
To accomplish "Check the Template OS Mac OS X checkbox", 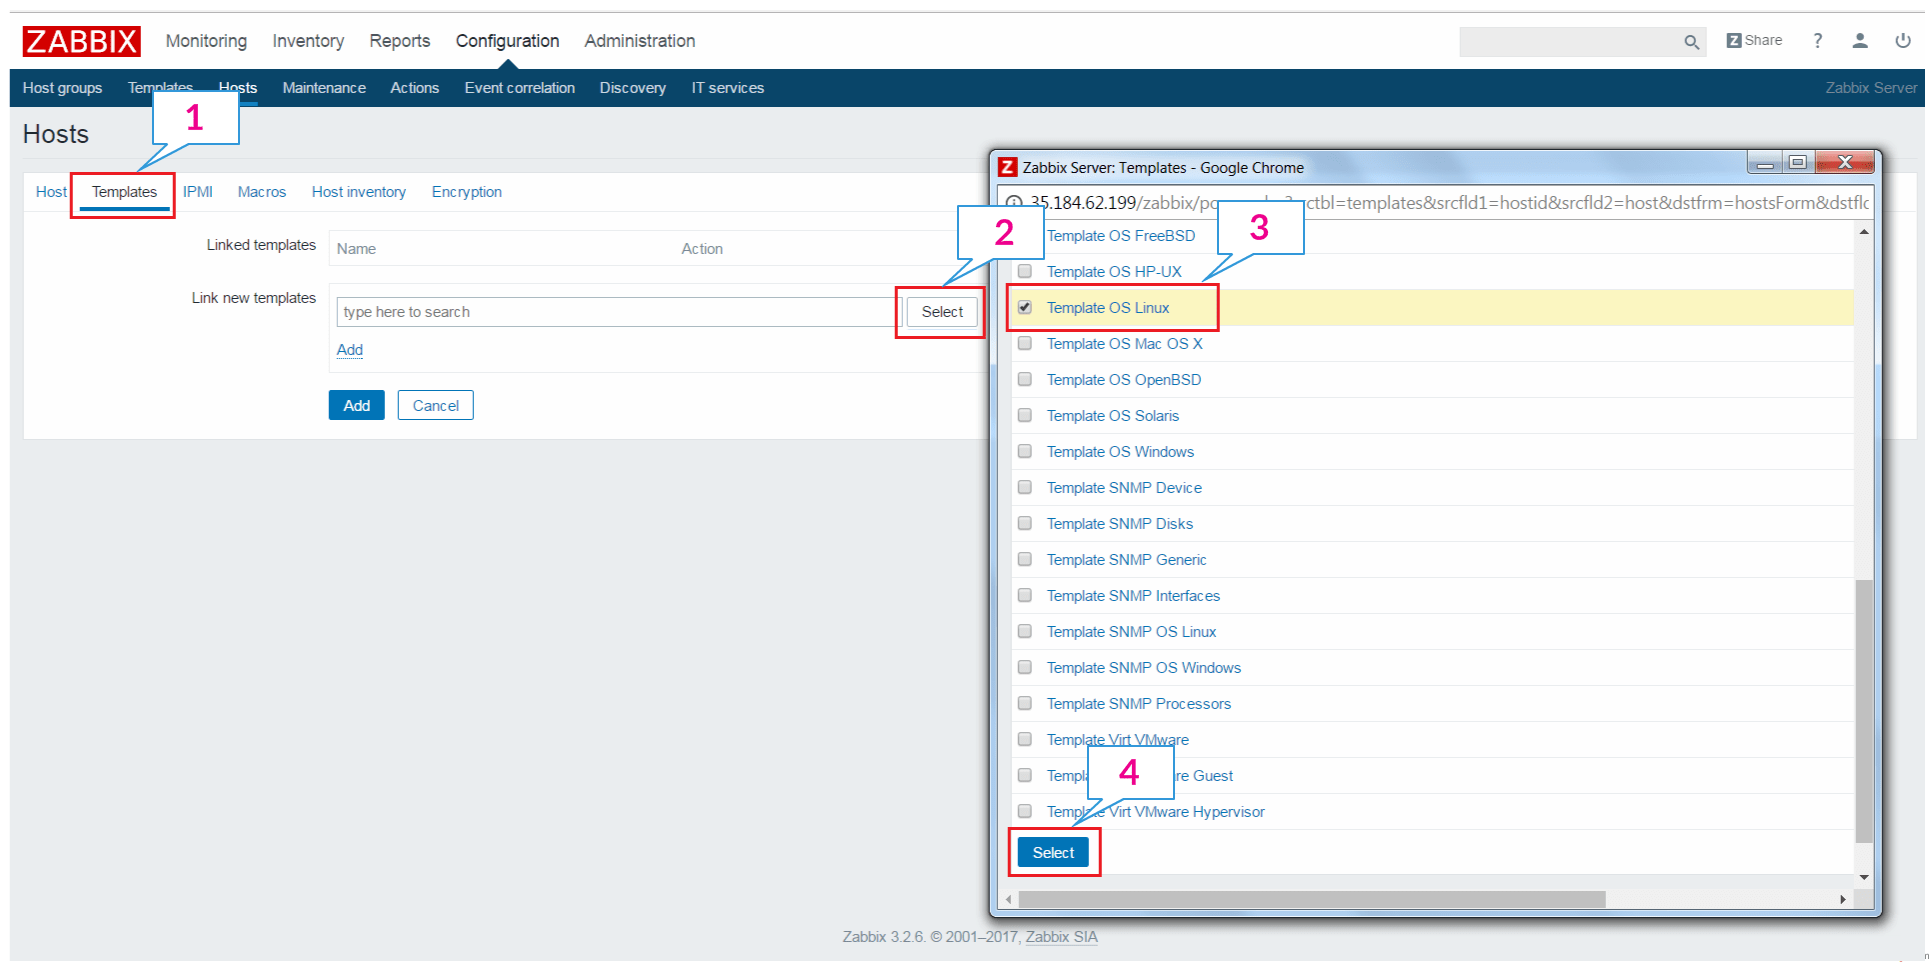I will click(x=1025, y=343).
